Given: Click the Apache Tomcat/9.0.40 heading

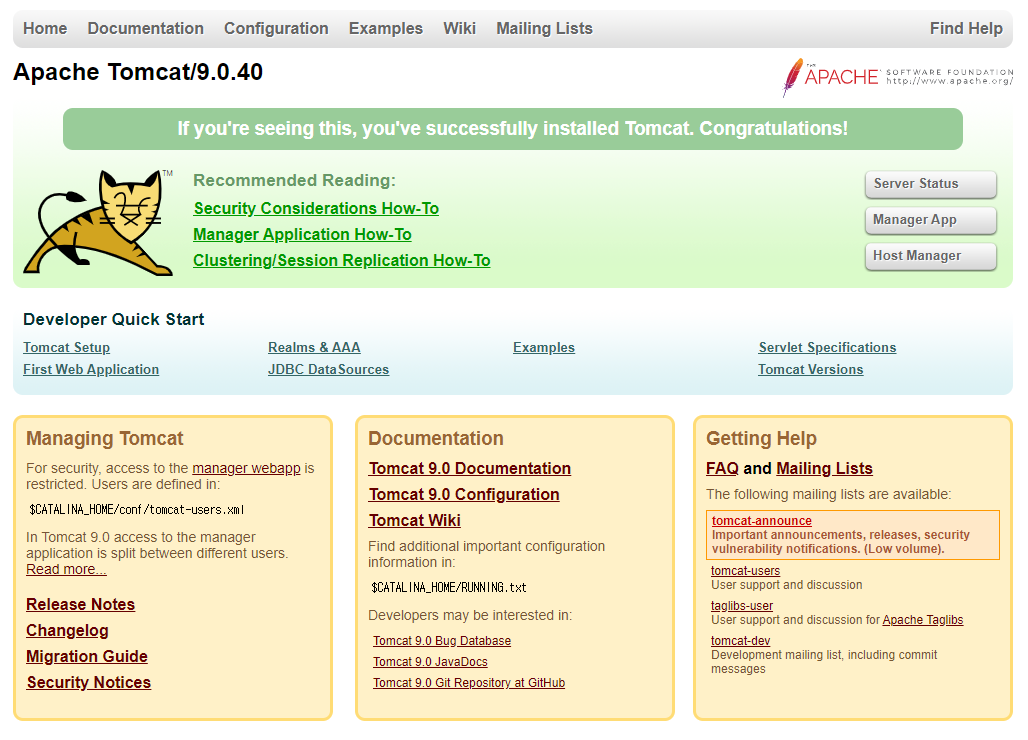Looking at the screenshot, I should pos(138,72).
